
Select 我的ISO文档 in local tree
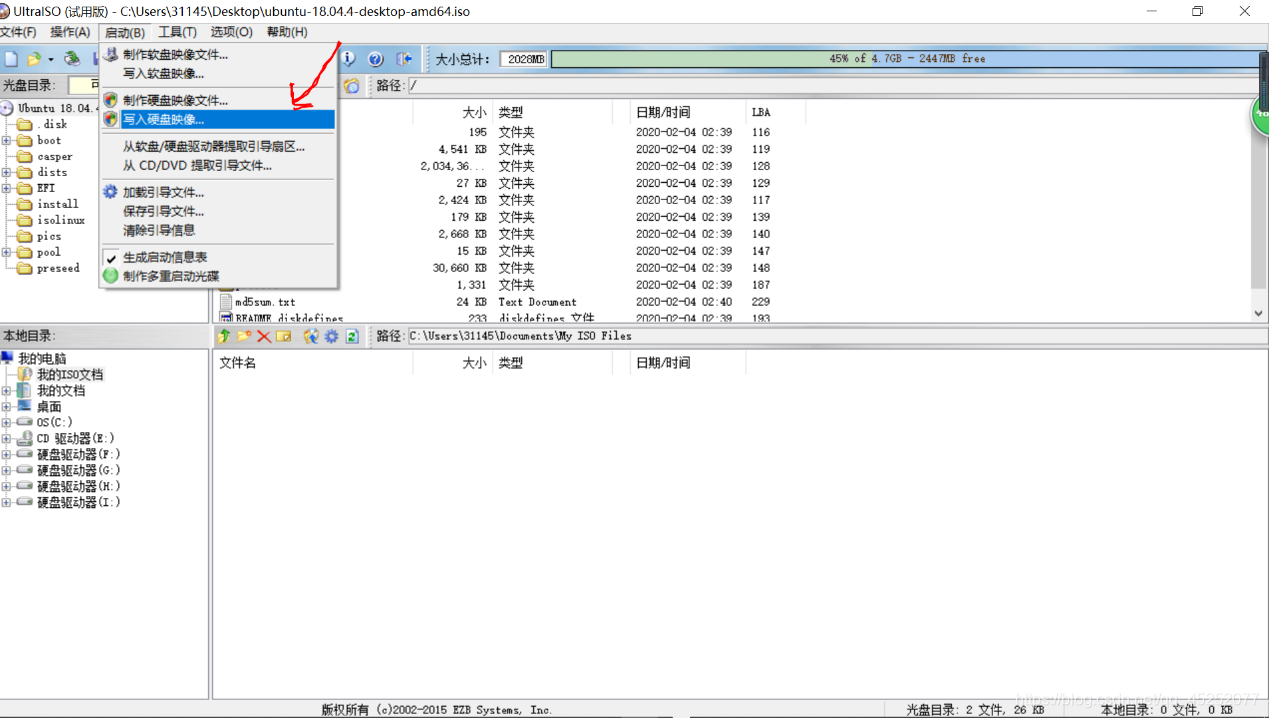pyautogui.click(x=70, y=375)
